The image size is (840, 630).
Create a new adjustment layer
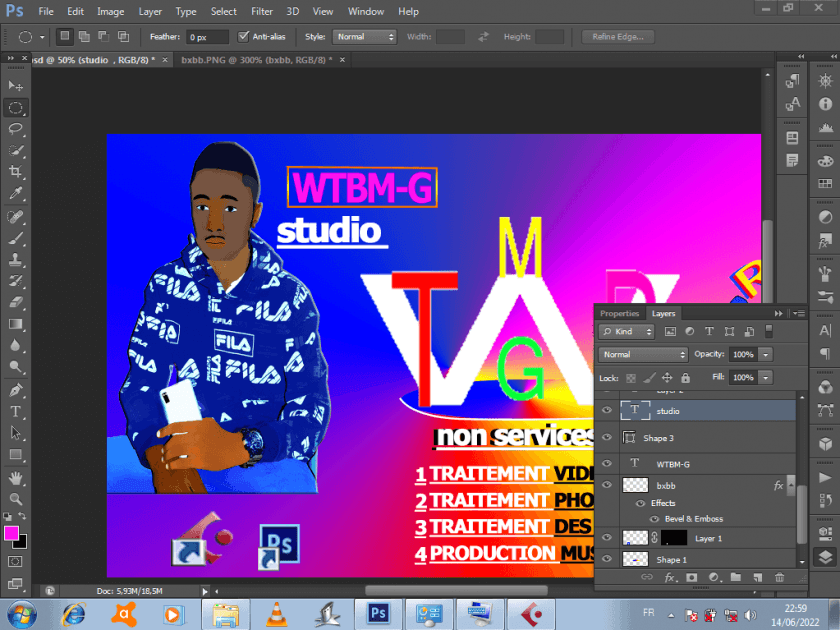(x=714, y=578)
